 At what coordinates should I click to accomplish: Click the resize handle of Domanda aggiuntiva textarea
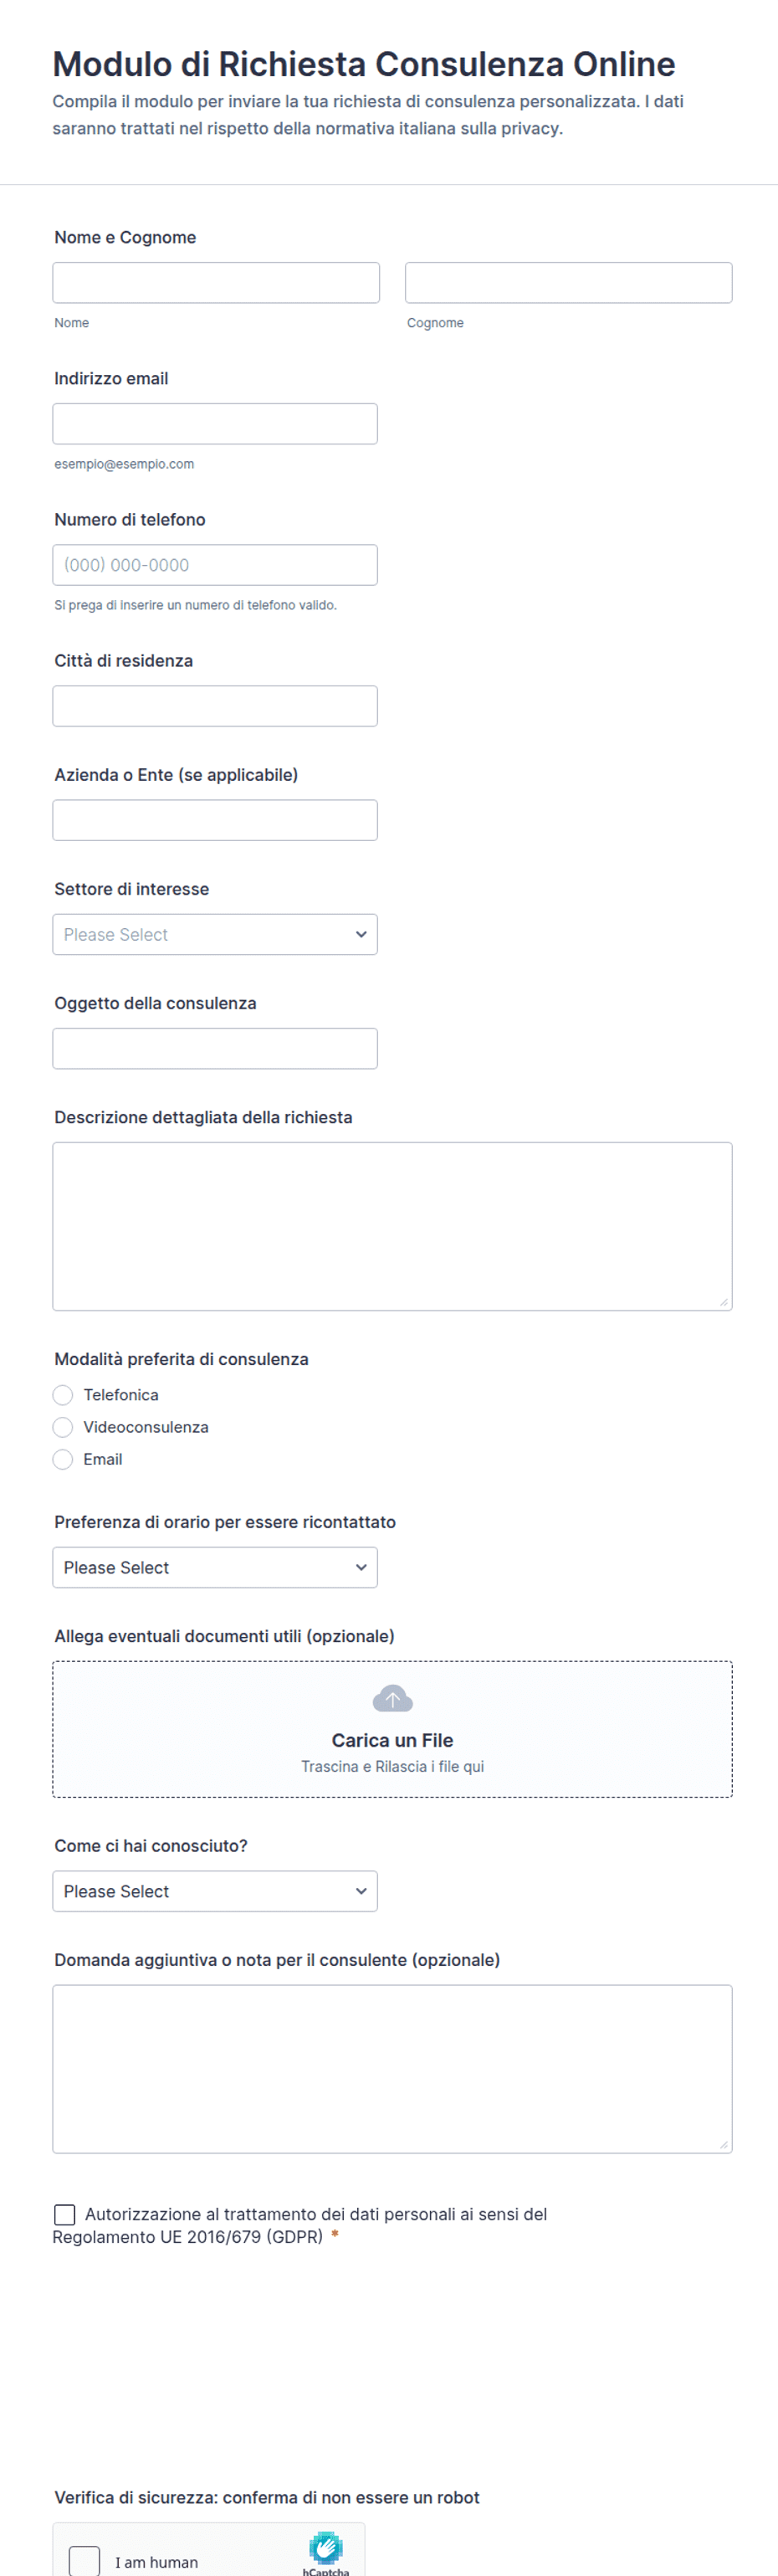[723, 2144]
